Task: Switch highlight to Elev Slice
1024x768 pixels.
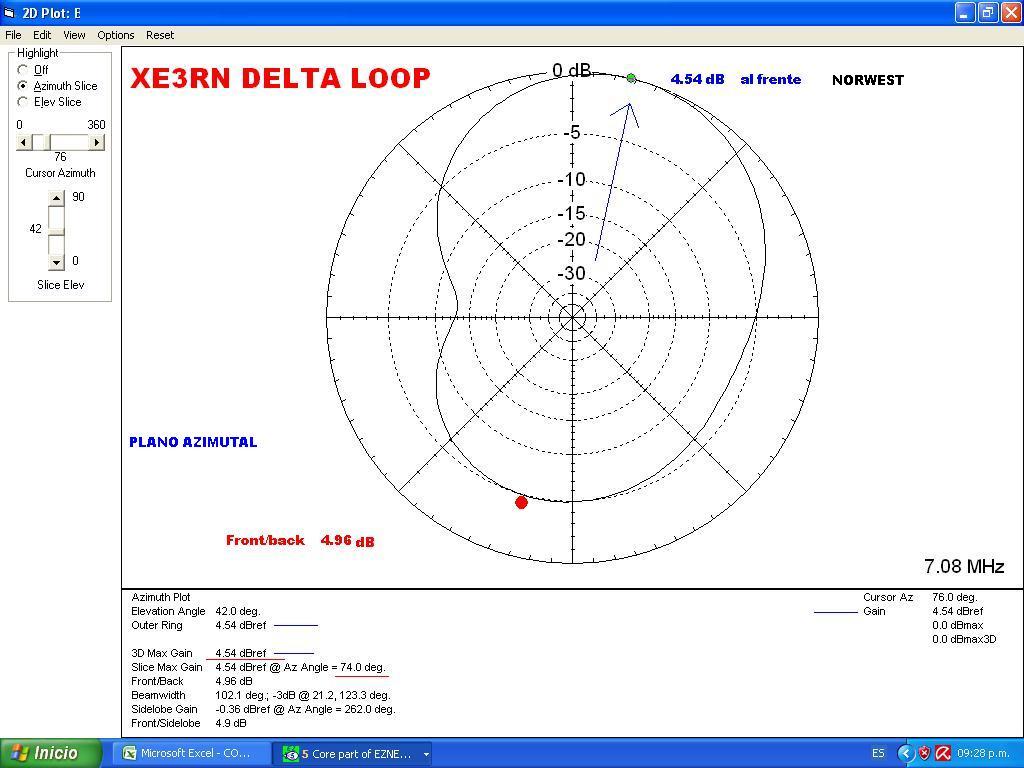Action: click(x=23, y=102)
